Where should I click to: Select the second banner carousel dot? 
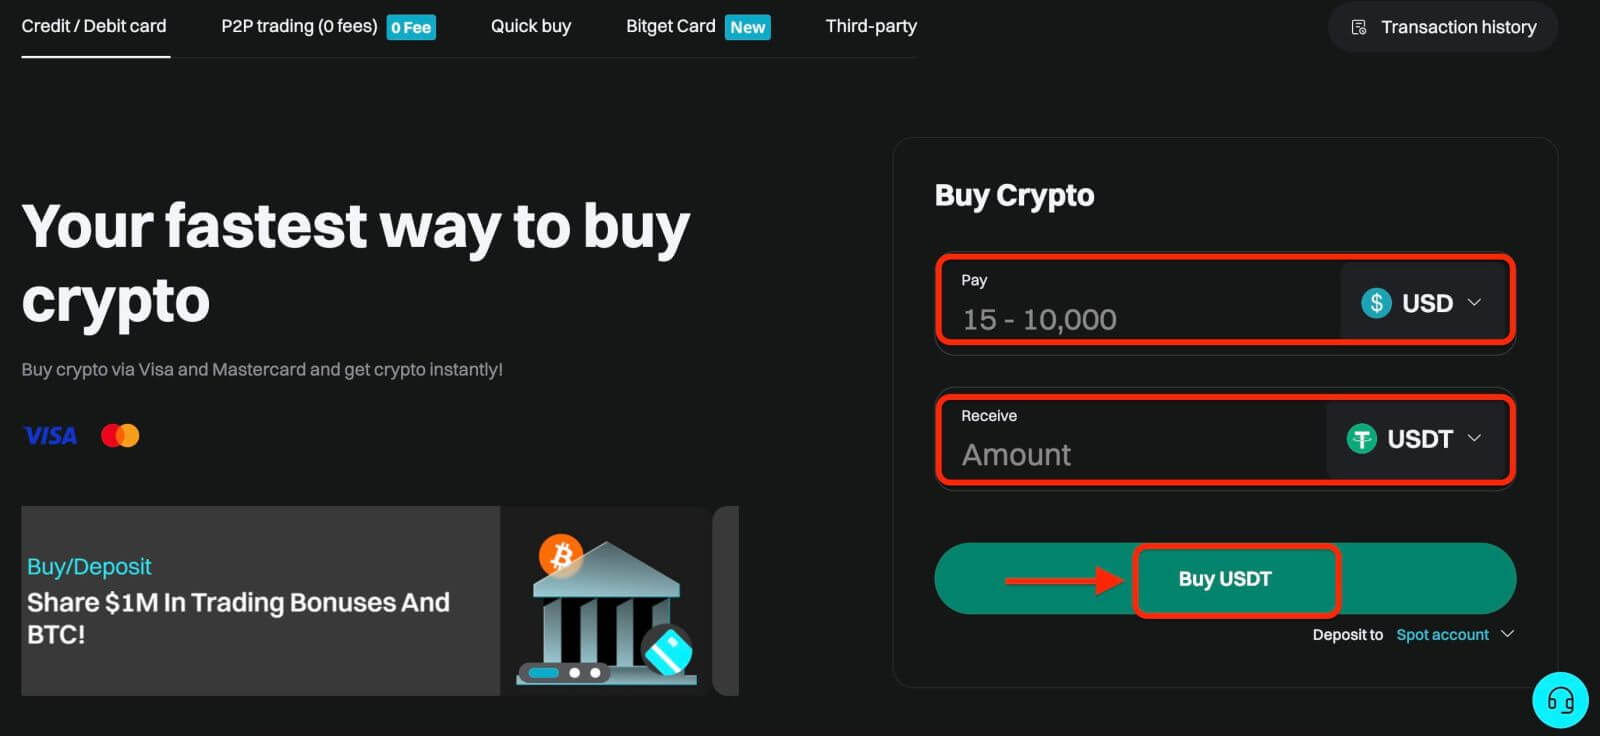[574, 673]
